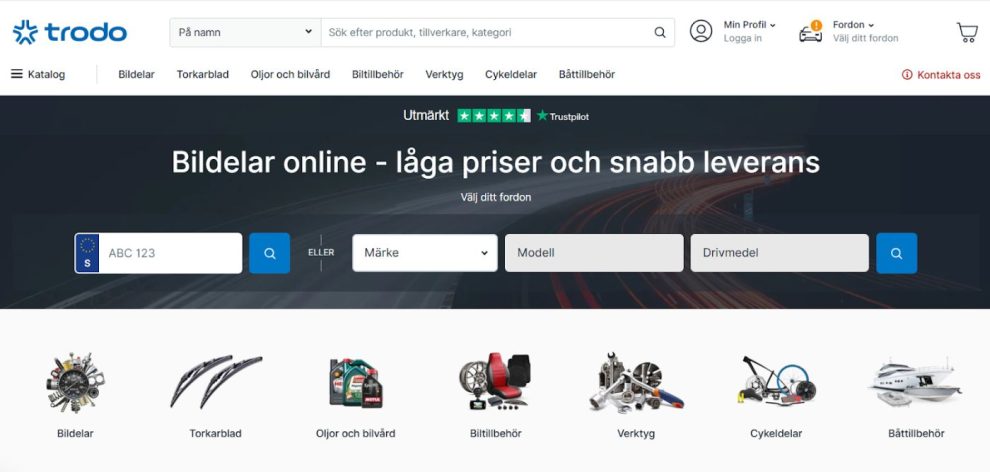Open Verktyg in the navigation bar

pyautogui.click(x=444, y=74)
